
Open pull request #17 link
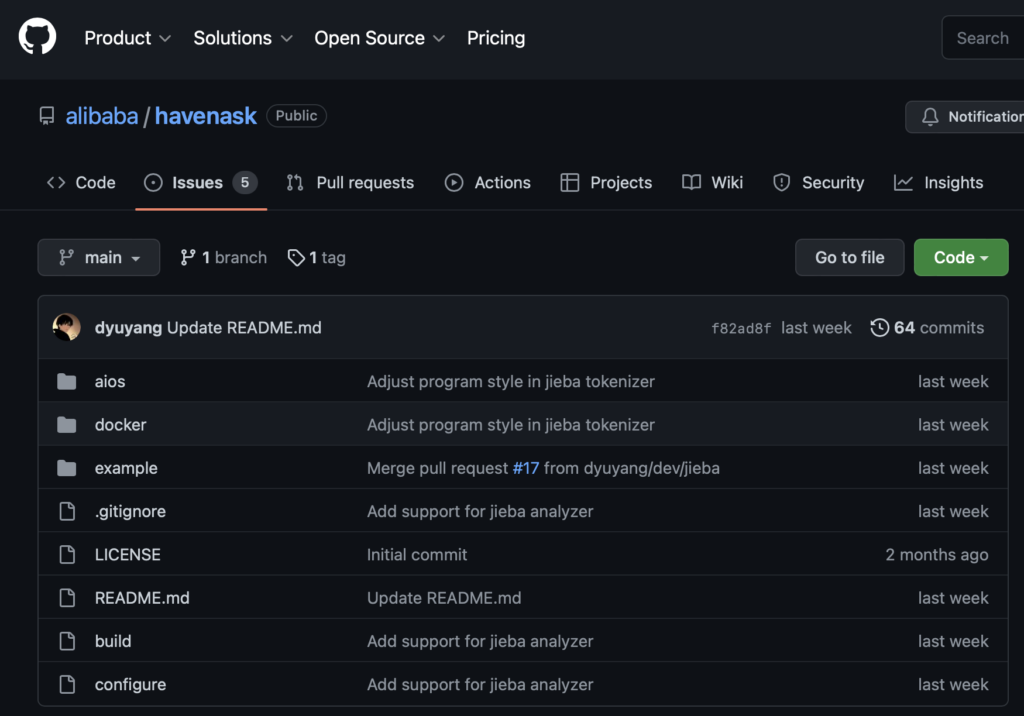tap(526, 468)
